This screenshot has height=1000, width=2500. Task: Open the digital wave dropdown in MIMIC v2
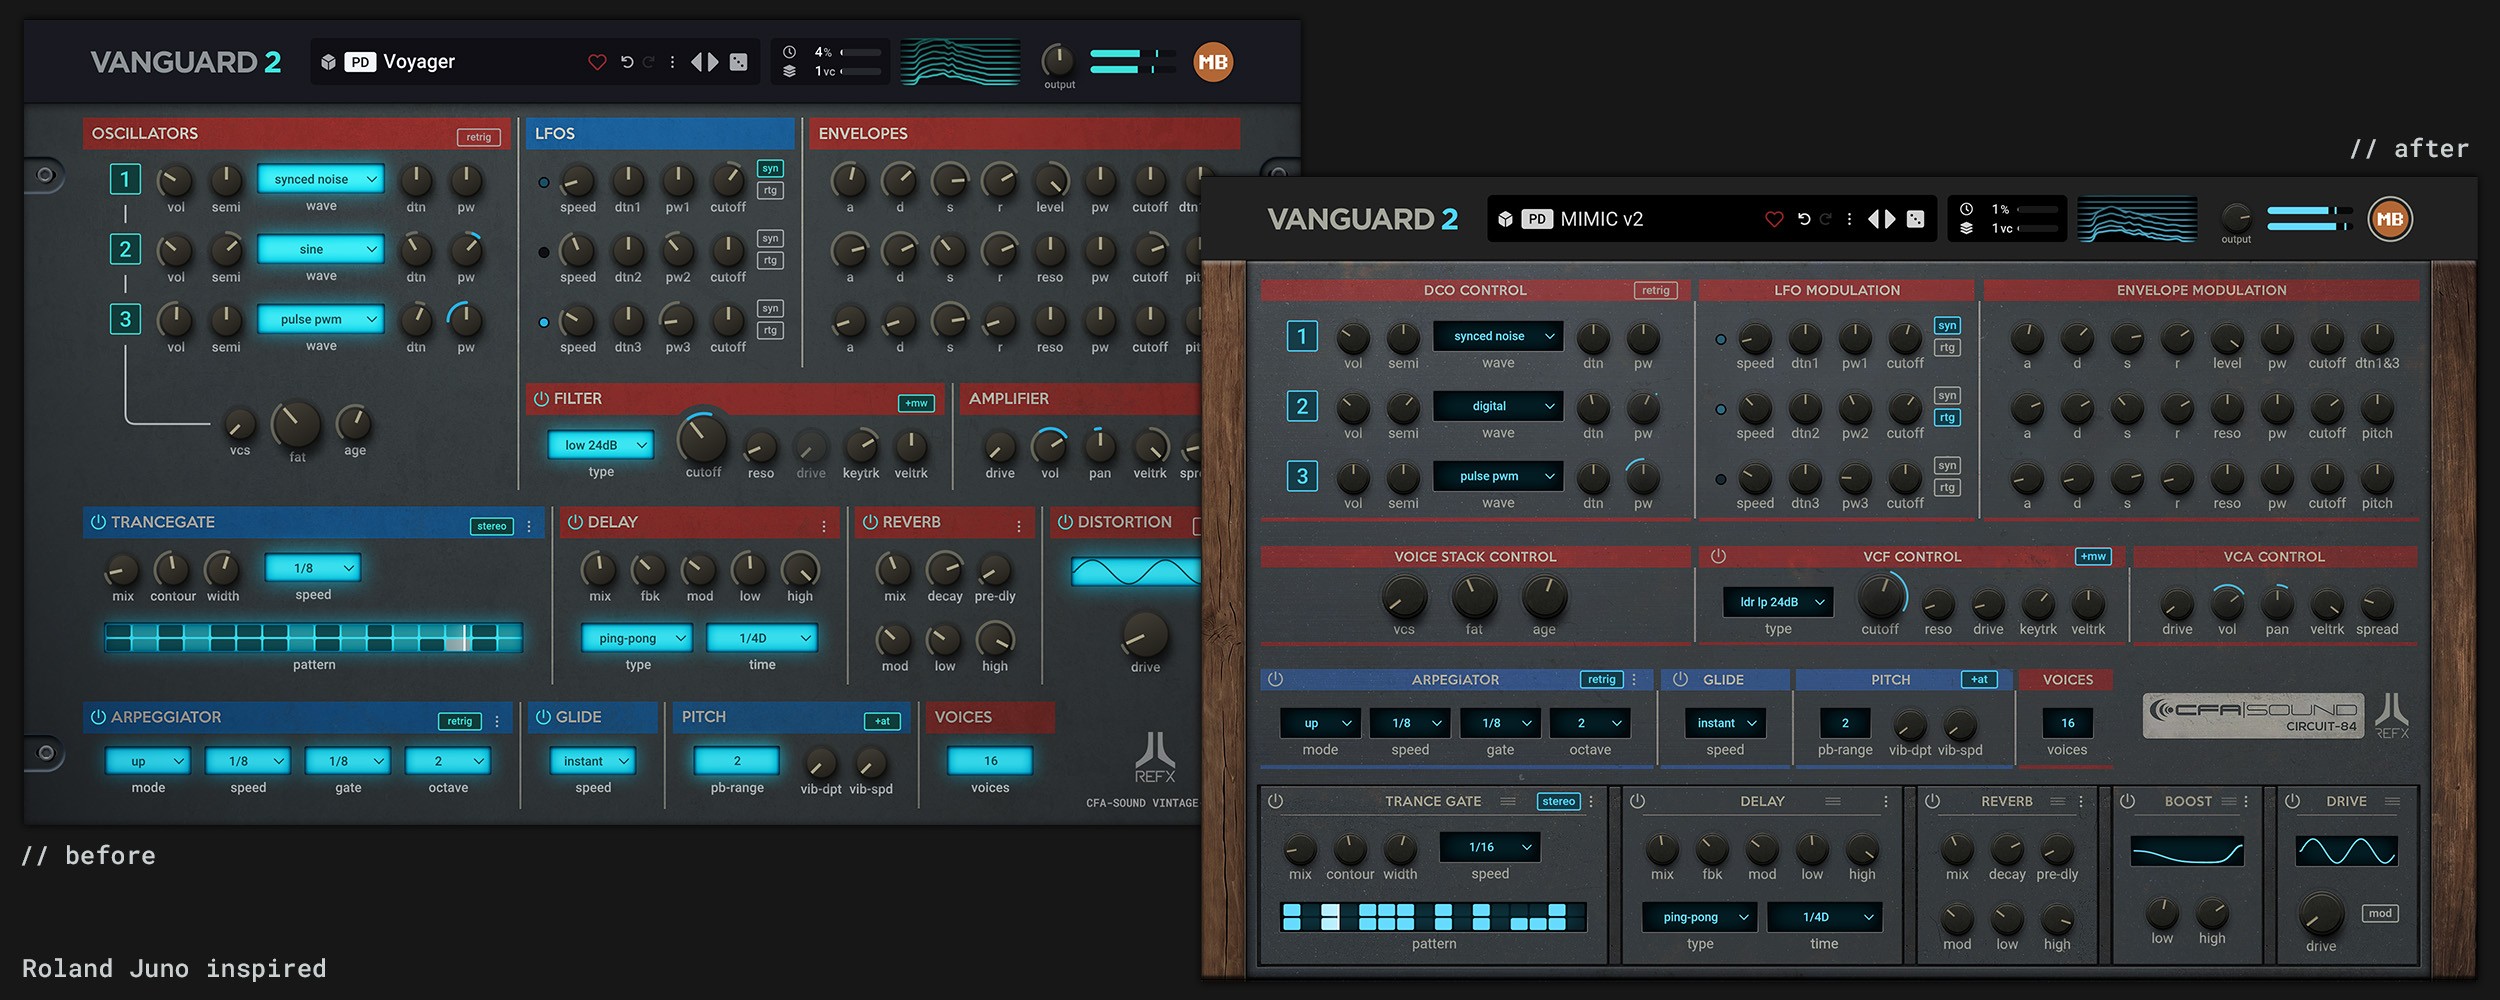1498,406
